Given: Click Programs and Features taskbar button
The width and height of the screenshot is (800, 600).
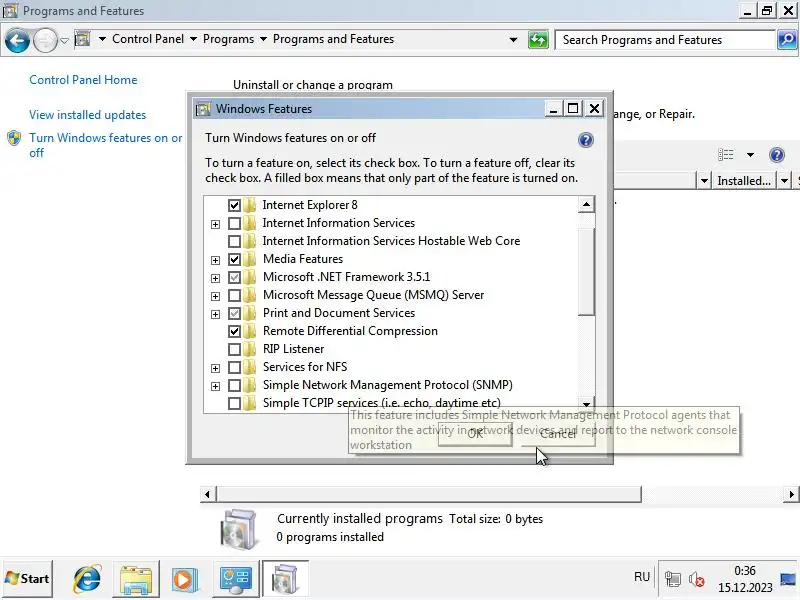Looking at the screenshot, I should tap(285, 579).
